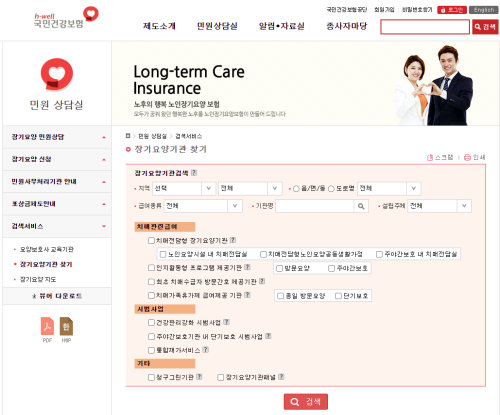Screen dimensions: 500x415
Task: Check 최초 치매수급자 방문간호 제공기관 checkbox
Action: coord(151,282)
